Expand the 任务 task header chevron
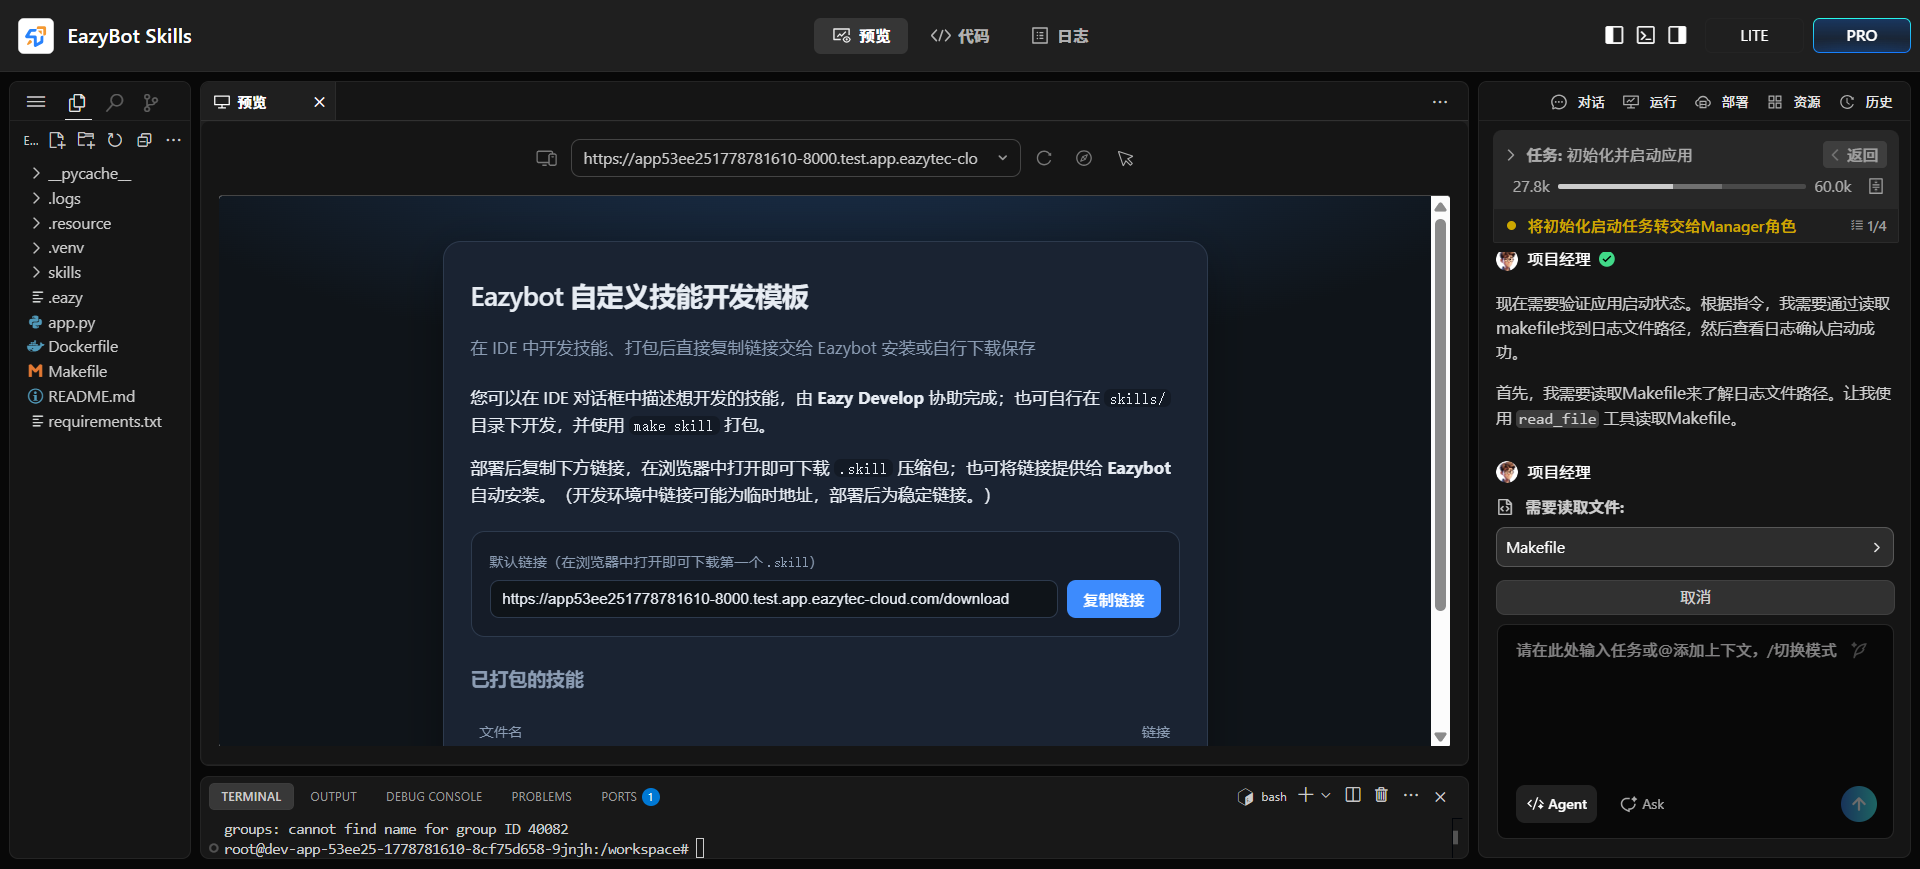This screenshot has height=869, width=1920. point(1511,155)
